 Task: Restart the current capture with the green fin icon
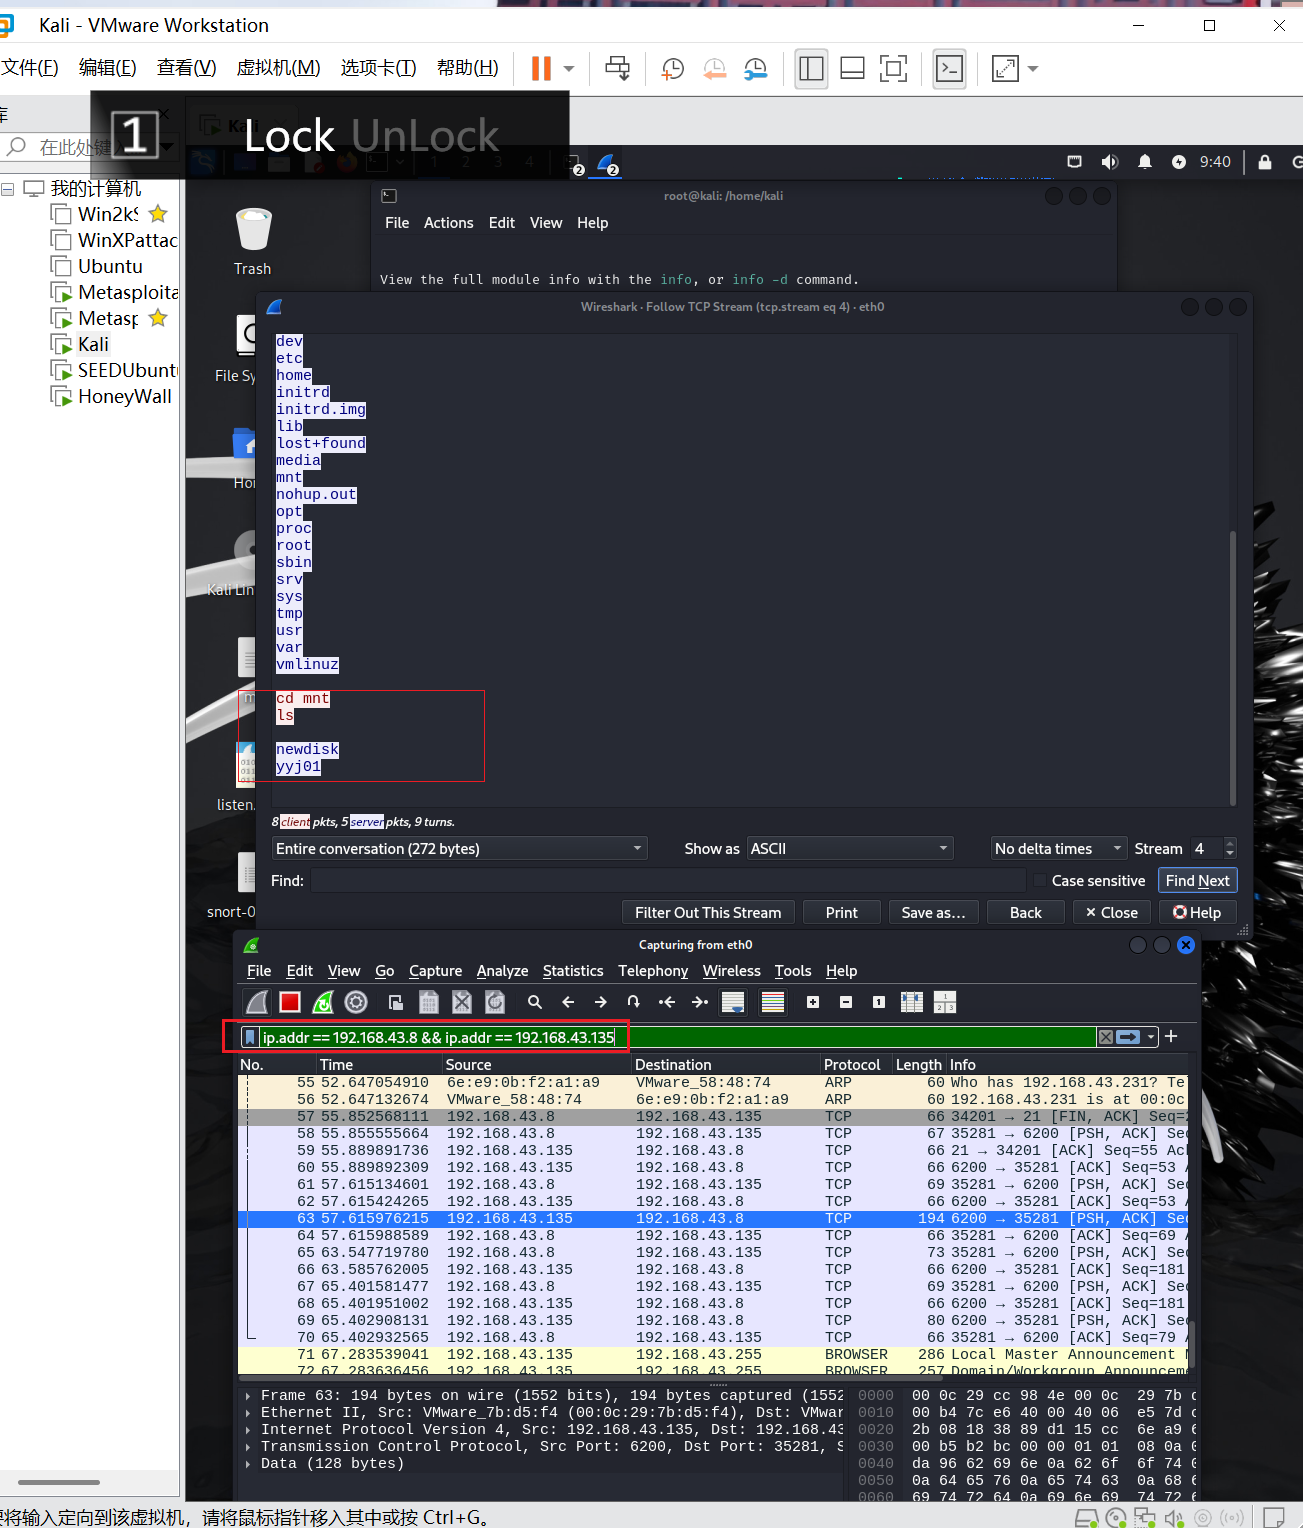[x=323, y=1002]
